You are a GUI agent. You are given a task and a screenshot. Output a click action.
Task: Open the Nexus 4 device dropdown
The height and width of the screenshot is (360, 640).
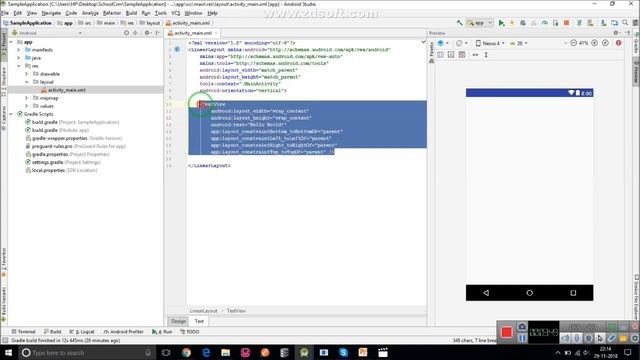pyautogui.click(x=490, y=43)
